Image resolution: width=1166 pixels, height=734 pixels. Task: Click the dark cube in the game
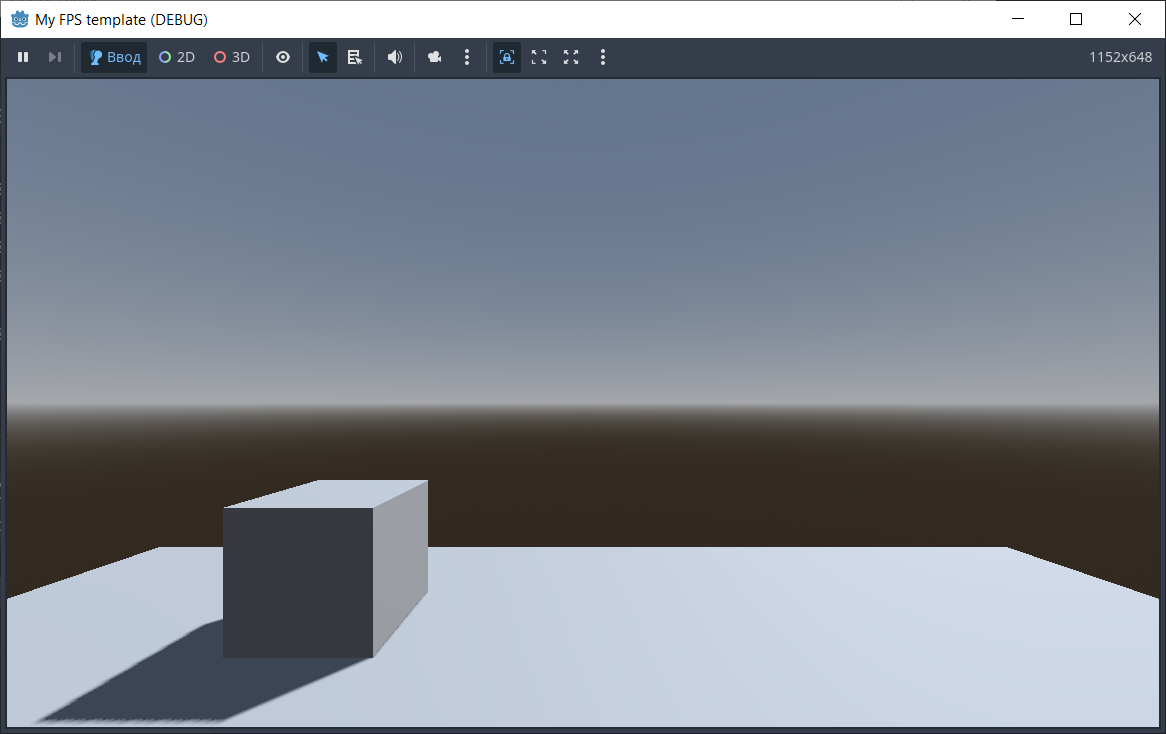coord(298,582)
